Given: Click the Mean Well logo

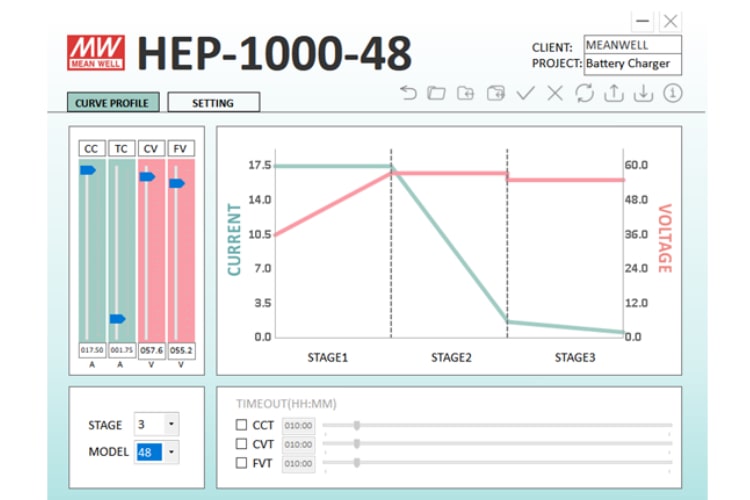Looking at the screenshot, I should pyautogui.click(x=96, y=53).
